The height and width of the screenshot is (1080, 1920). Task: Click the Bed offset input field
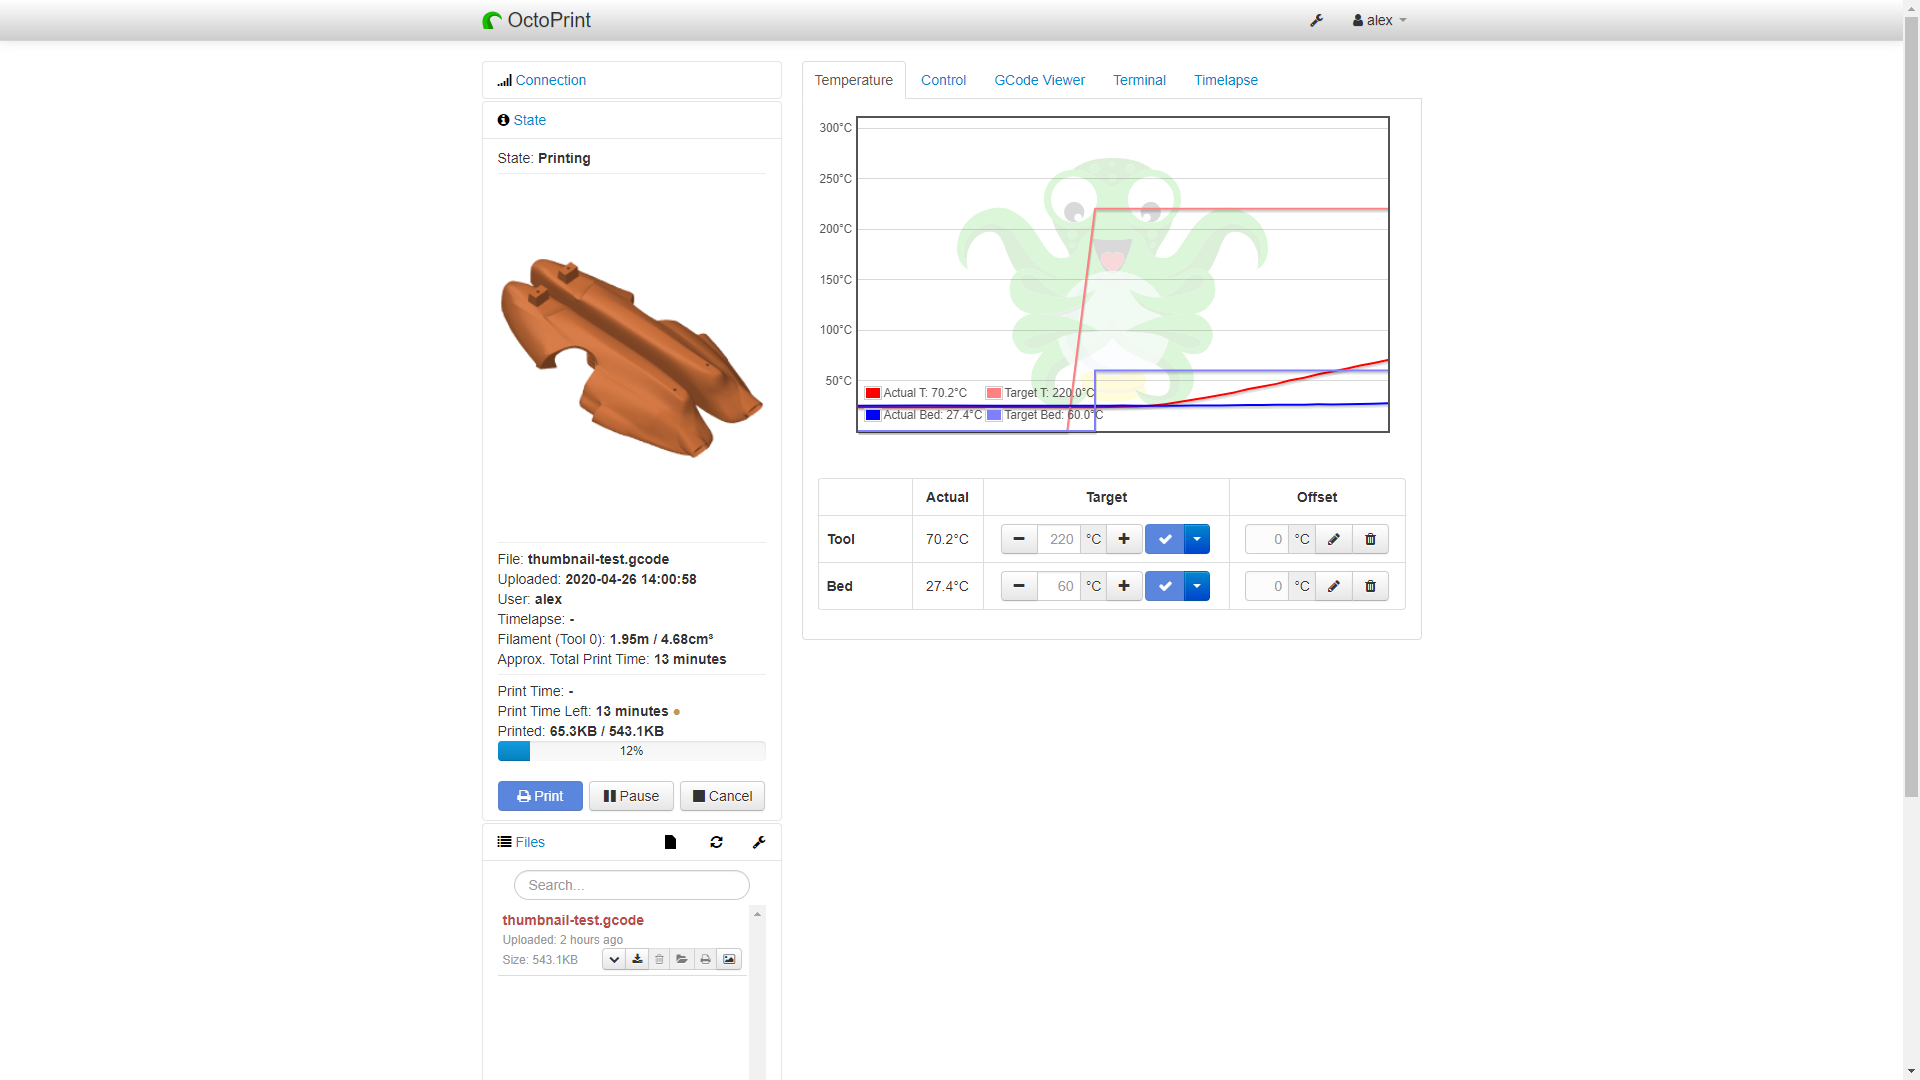tap(1266, 586)
